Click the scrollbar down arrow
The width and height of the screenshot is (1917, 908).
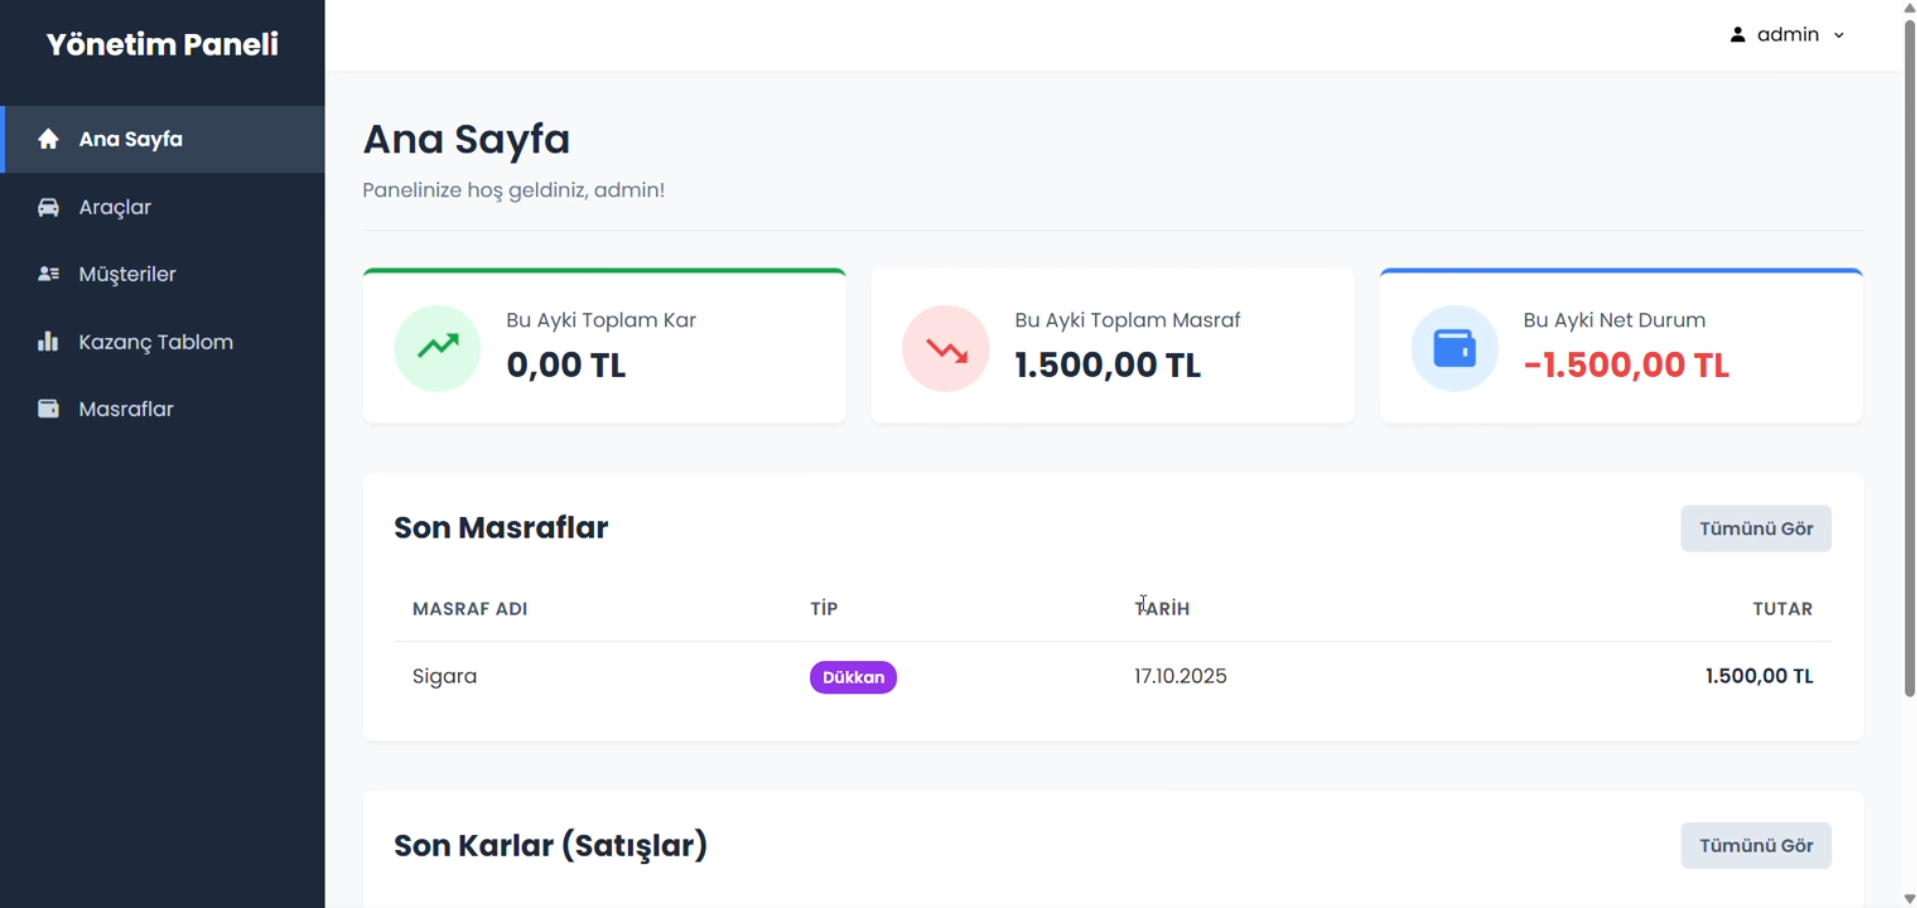point(1909,898)
